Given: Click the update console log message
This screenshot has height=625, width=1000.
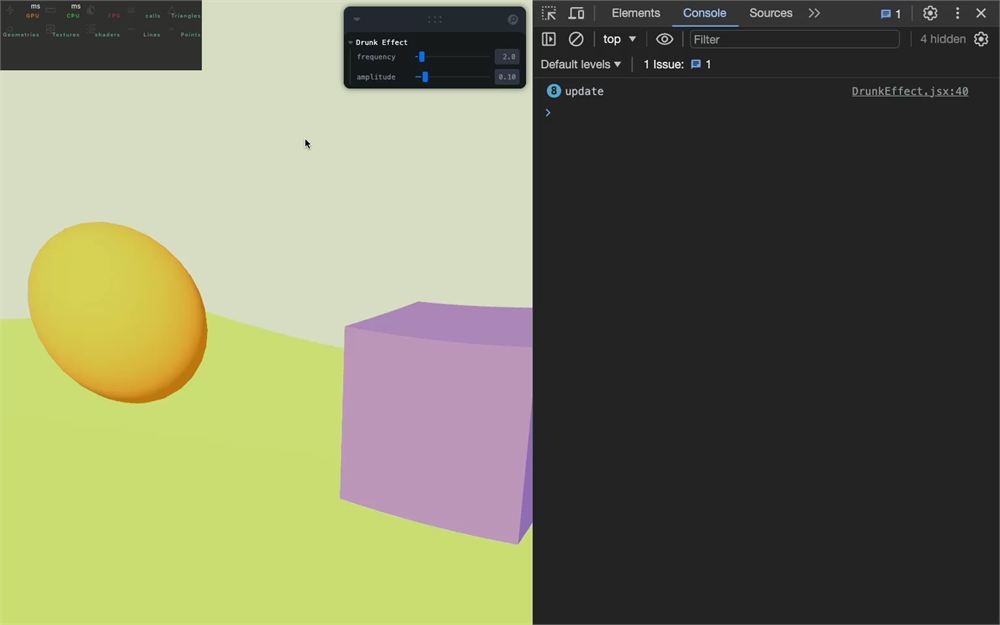Looking at the screenshot, I should pyautogui.click(x=584, y=91).
